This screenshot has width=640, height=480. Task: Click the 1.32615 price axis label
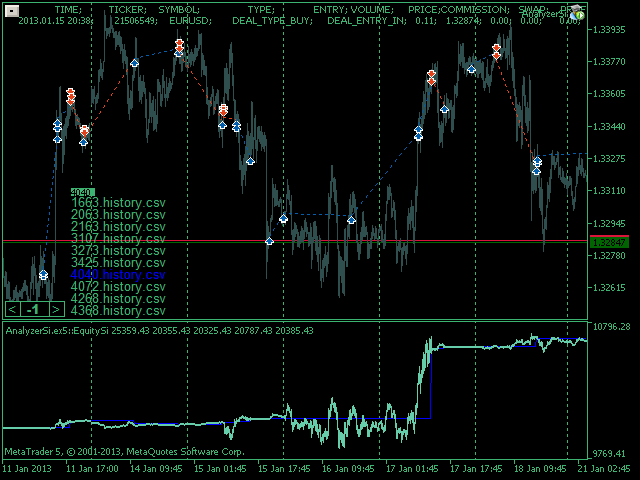tap(609, 288)
